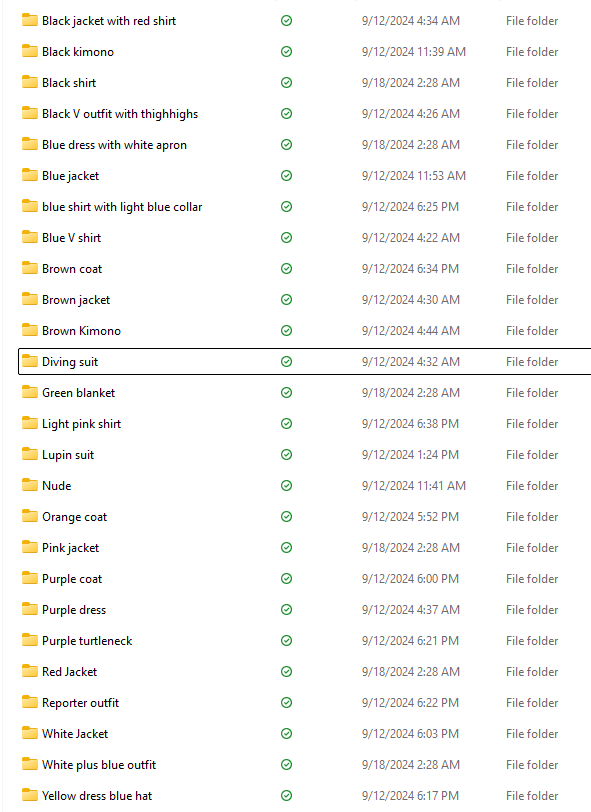The height and width of the screenshot is (812, 591).
Task: Select the Green blanket folder icon
Action: (30, 392)
